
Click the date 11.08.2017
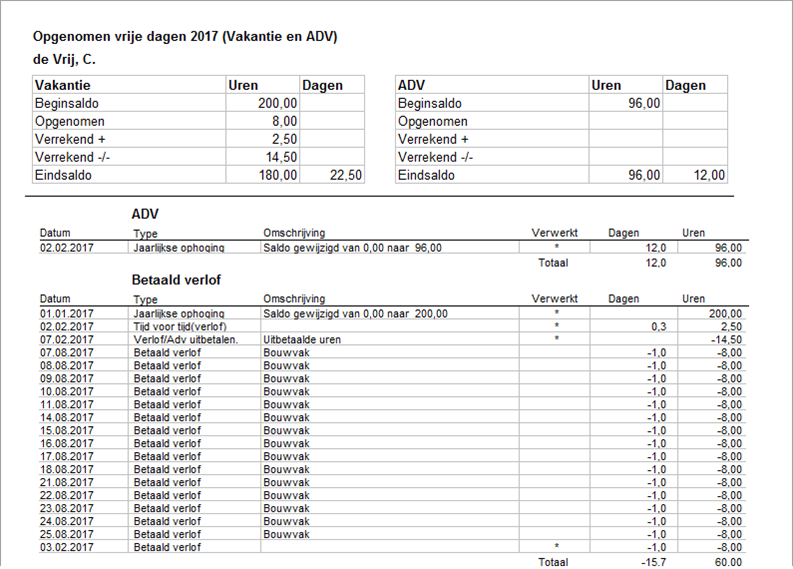[x=67, y=405]
